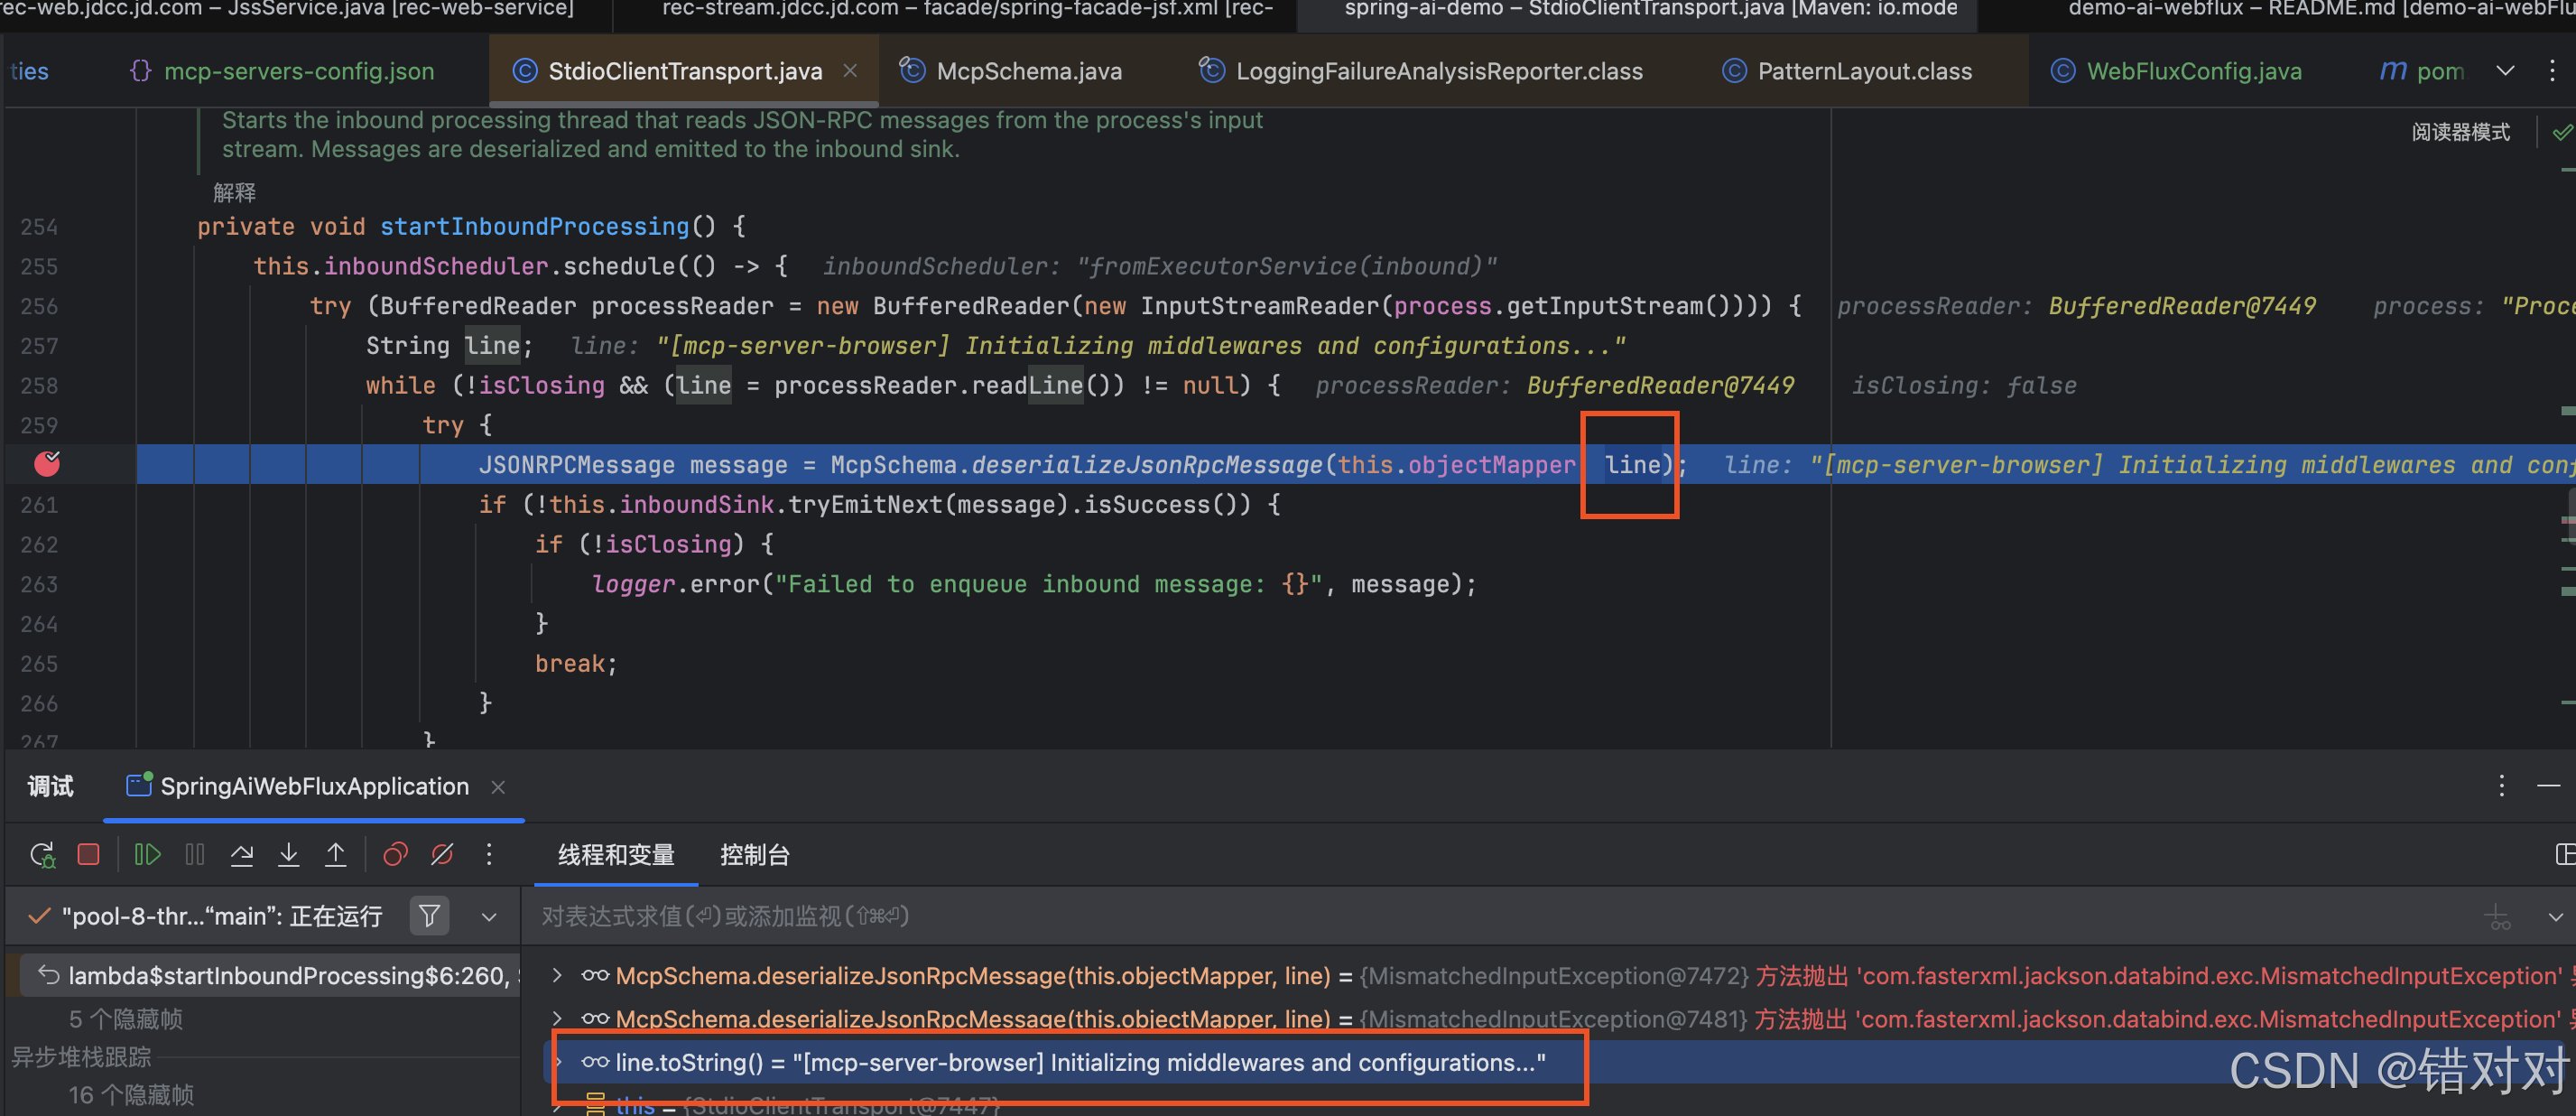Resume program execution
This screenshot has width=2576, height=1116.
click(148, 854)
